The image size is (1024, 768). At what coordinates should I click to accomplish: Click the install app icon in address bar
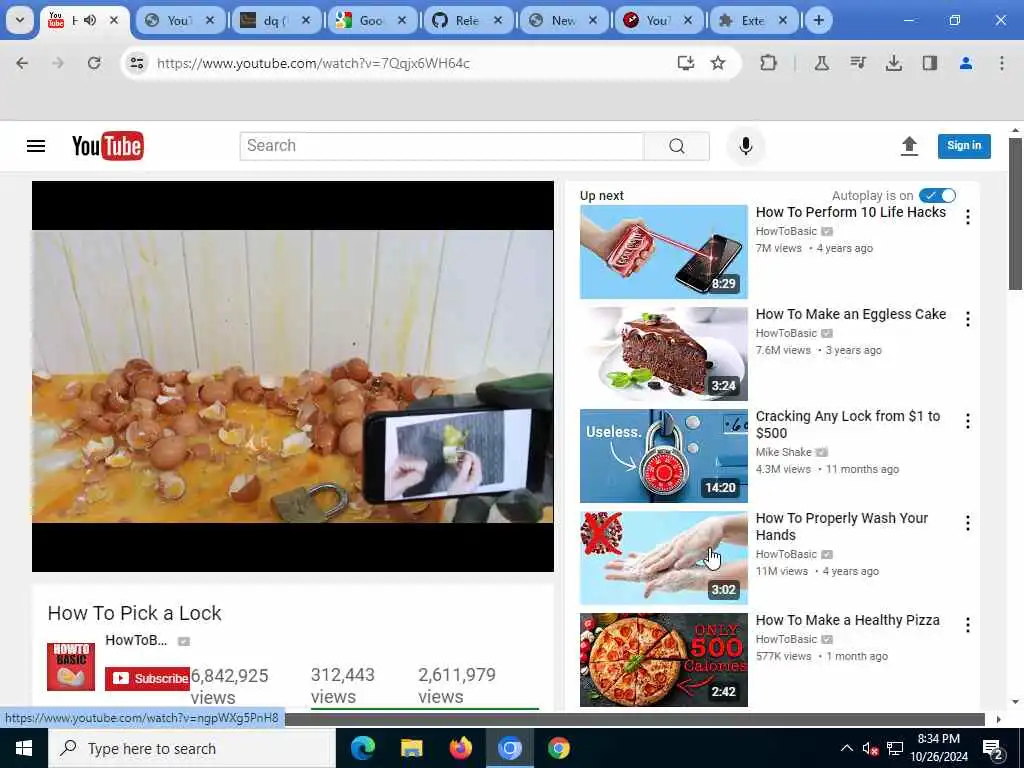pos(685,63)
